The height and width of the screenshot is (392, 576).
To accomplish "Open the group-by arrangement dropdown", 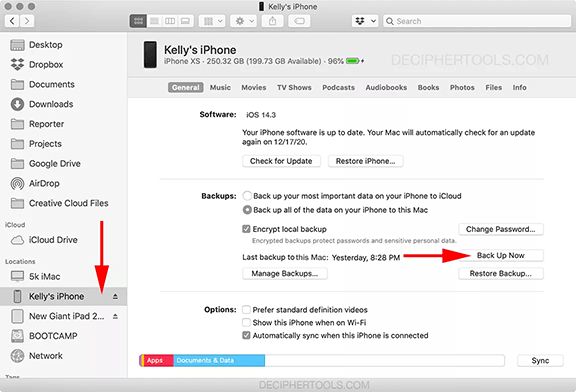I will pyautogui.click(x=212, y=21).
